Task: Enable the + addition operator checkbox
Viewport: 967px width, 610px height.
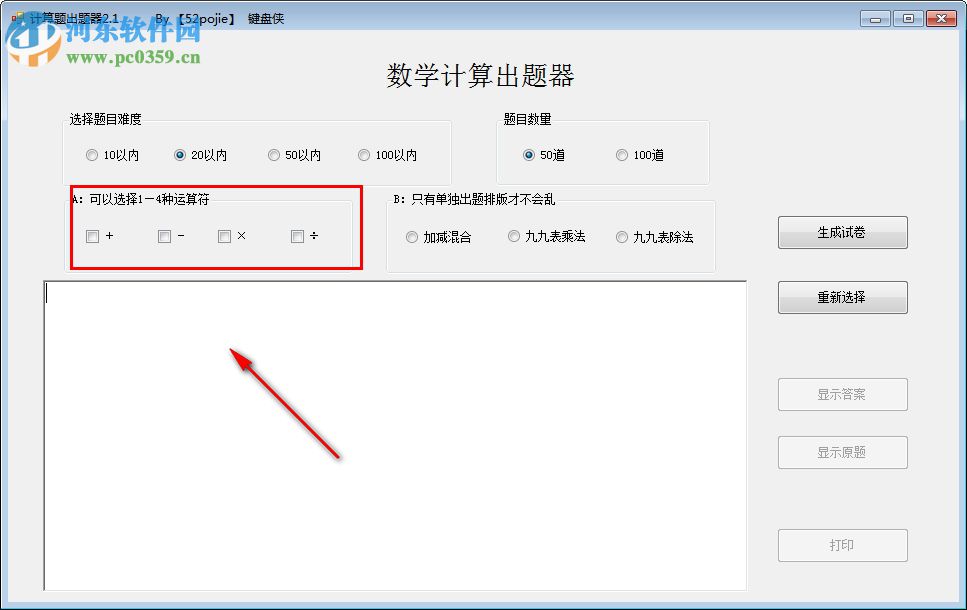Action: tap(92, 236)
